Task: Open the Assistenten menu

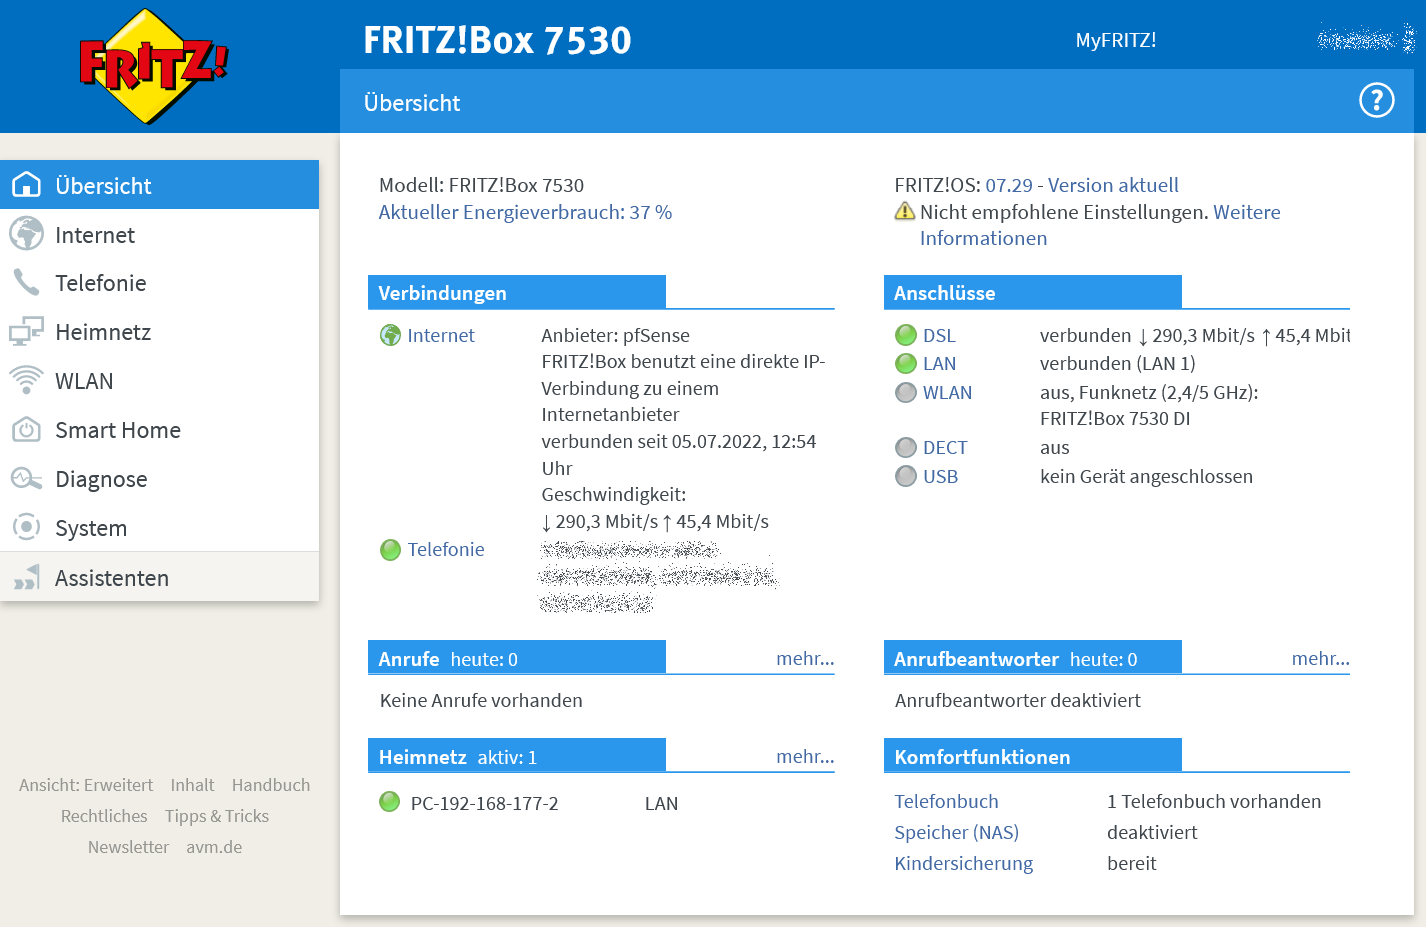Action: [x=160, y=577]
